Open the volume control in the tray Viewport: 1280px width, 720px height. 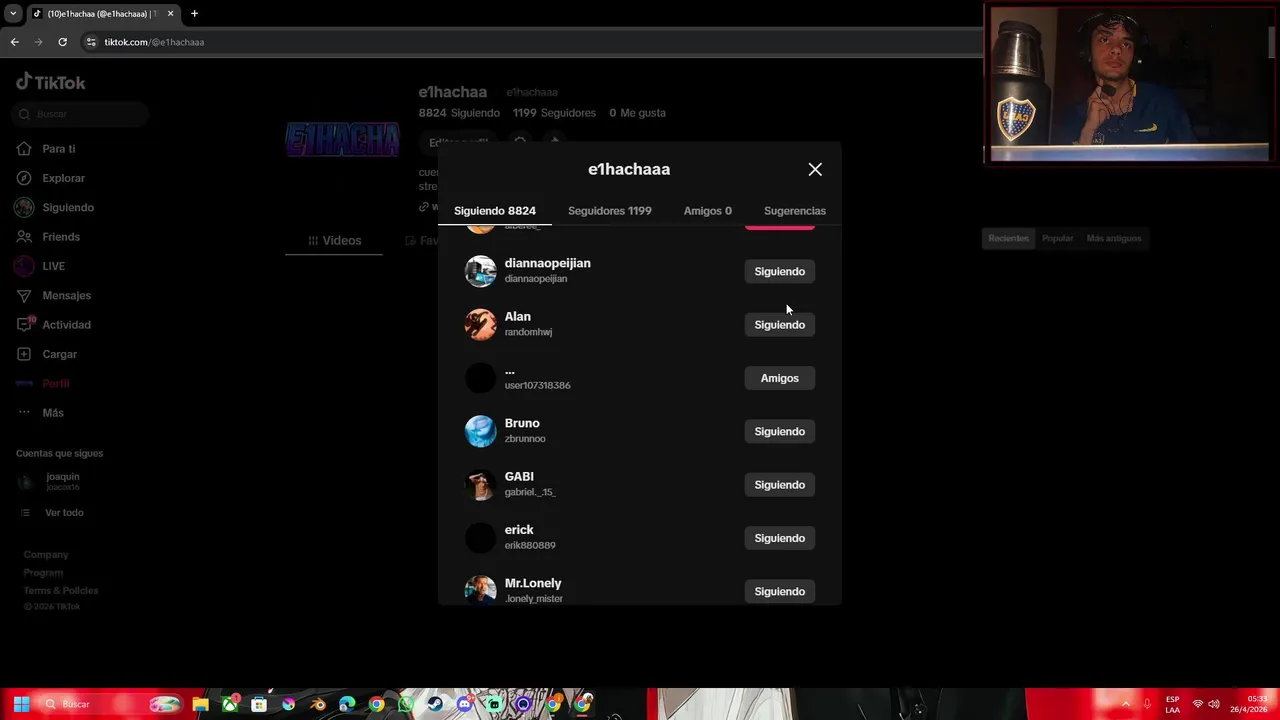pyautogui.click(x=1216, y=704)
